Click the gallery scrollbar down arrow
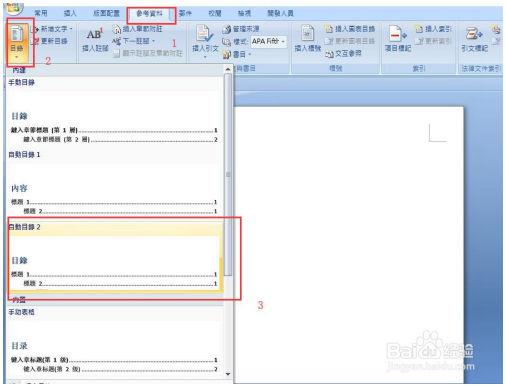This screenshot has width=506, height=387. click(x=228, y=374)
